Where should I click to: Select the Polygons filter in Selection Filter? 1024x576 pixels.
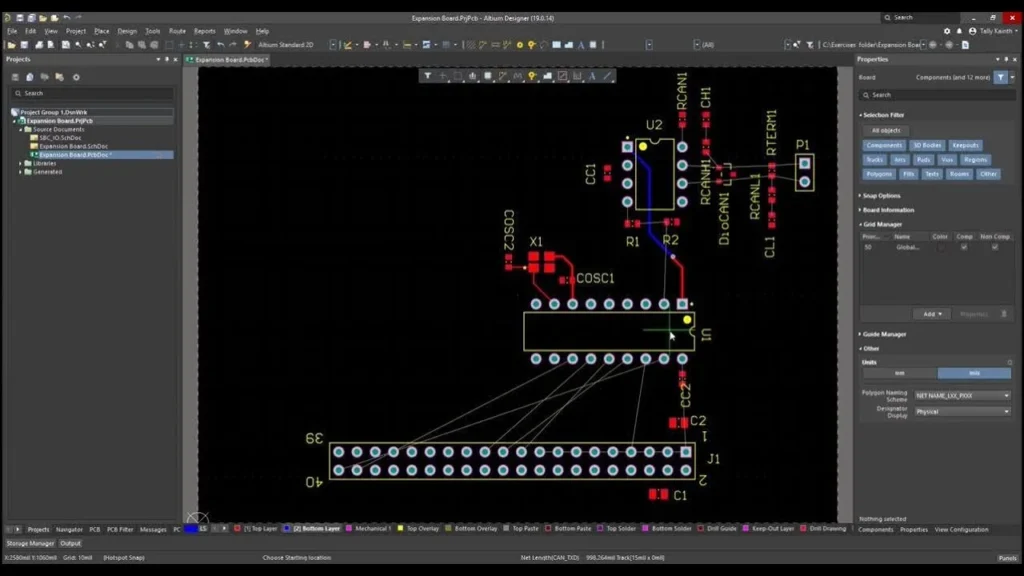tap(879, 174)
